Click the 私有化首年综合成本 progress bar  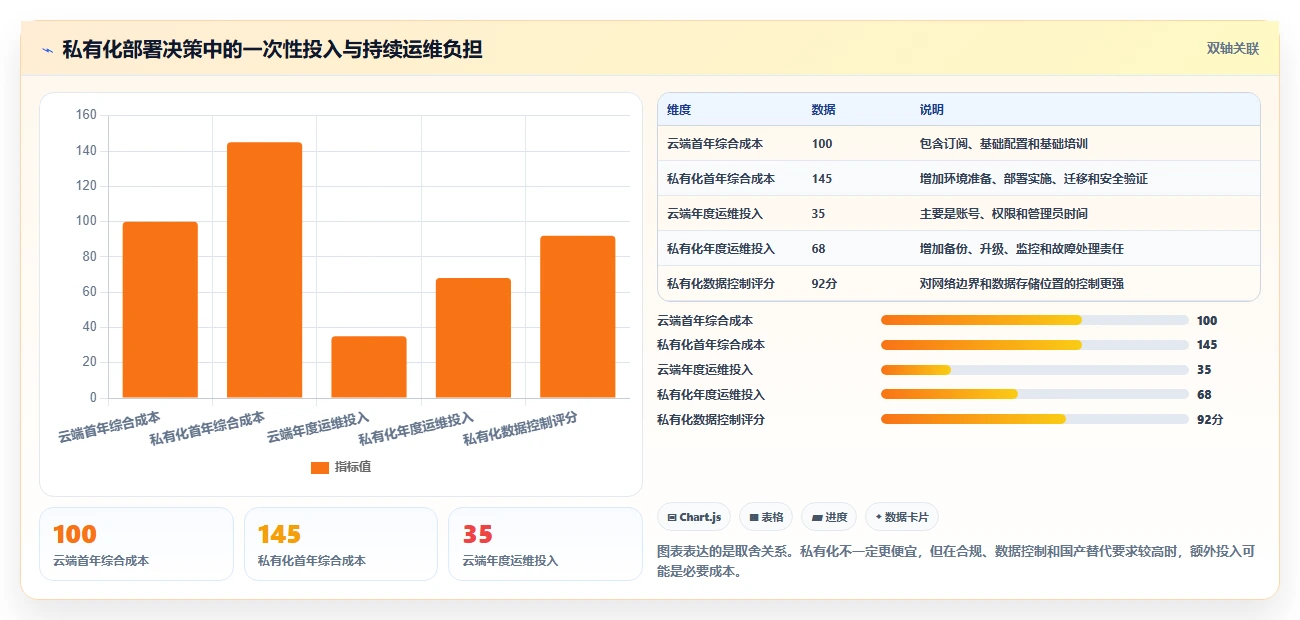pyautogui.click(x=1034, y=345)
